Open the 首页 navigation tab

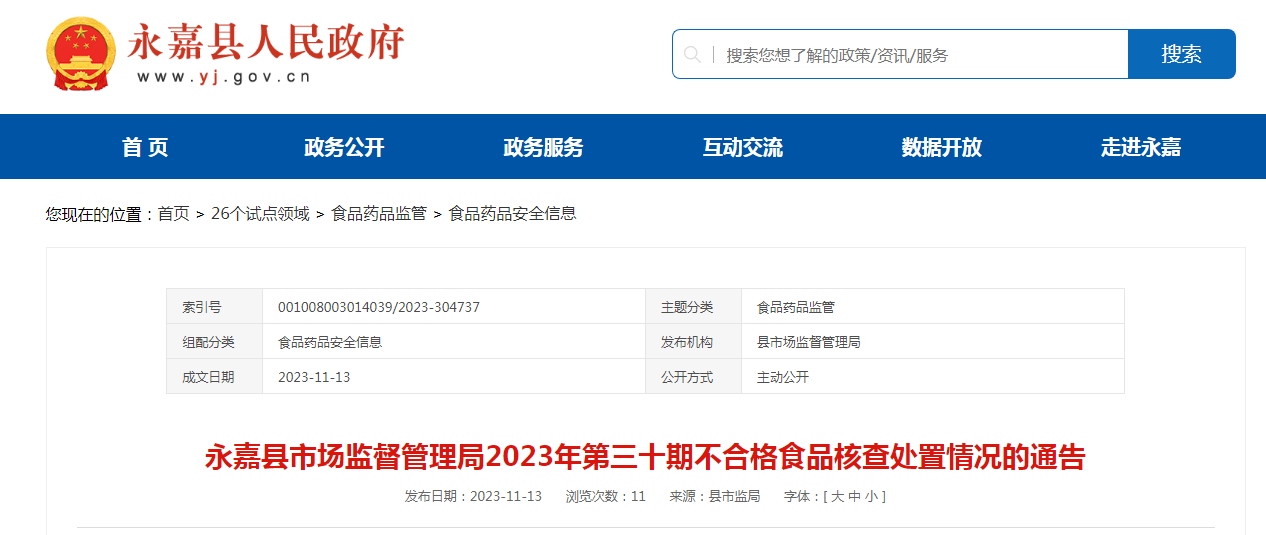145,147
